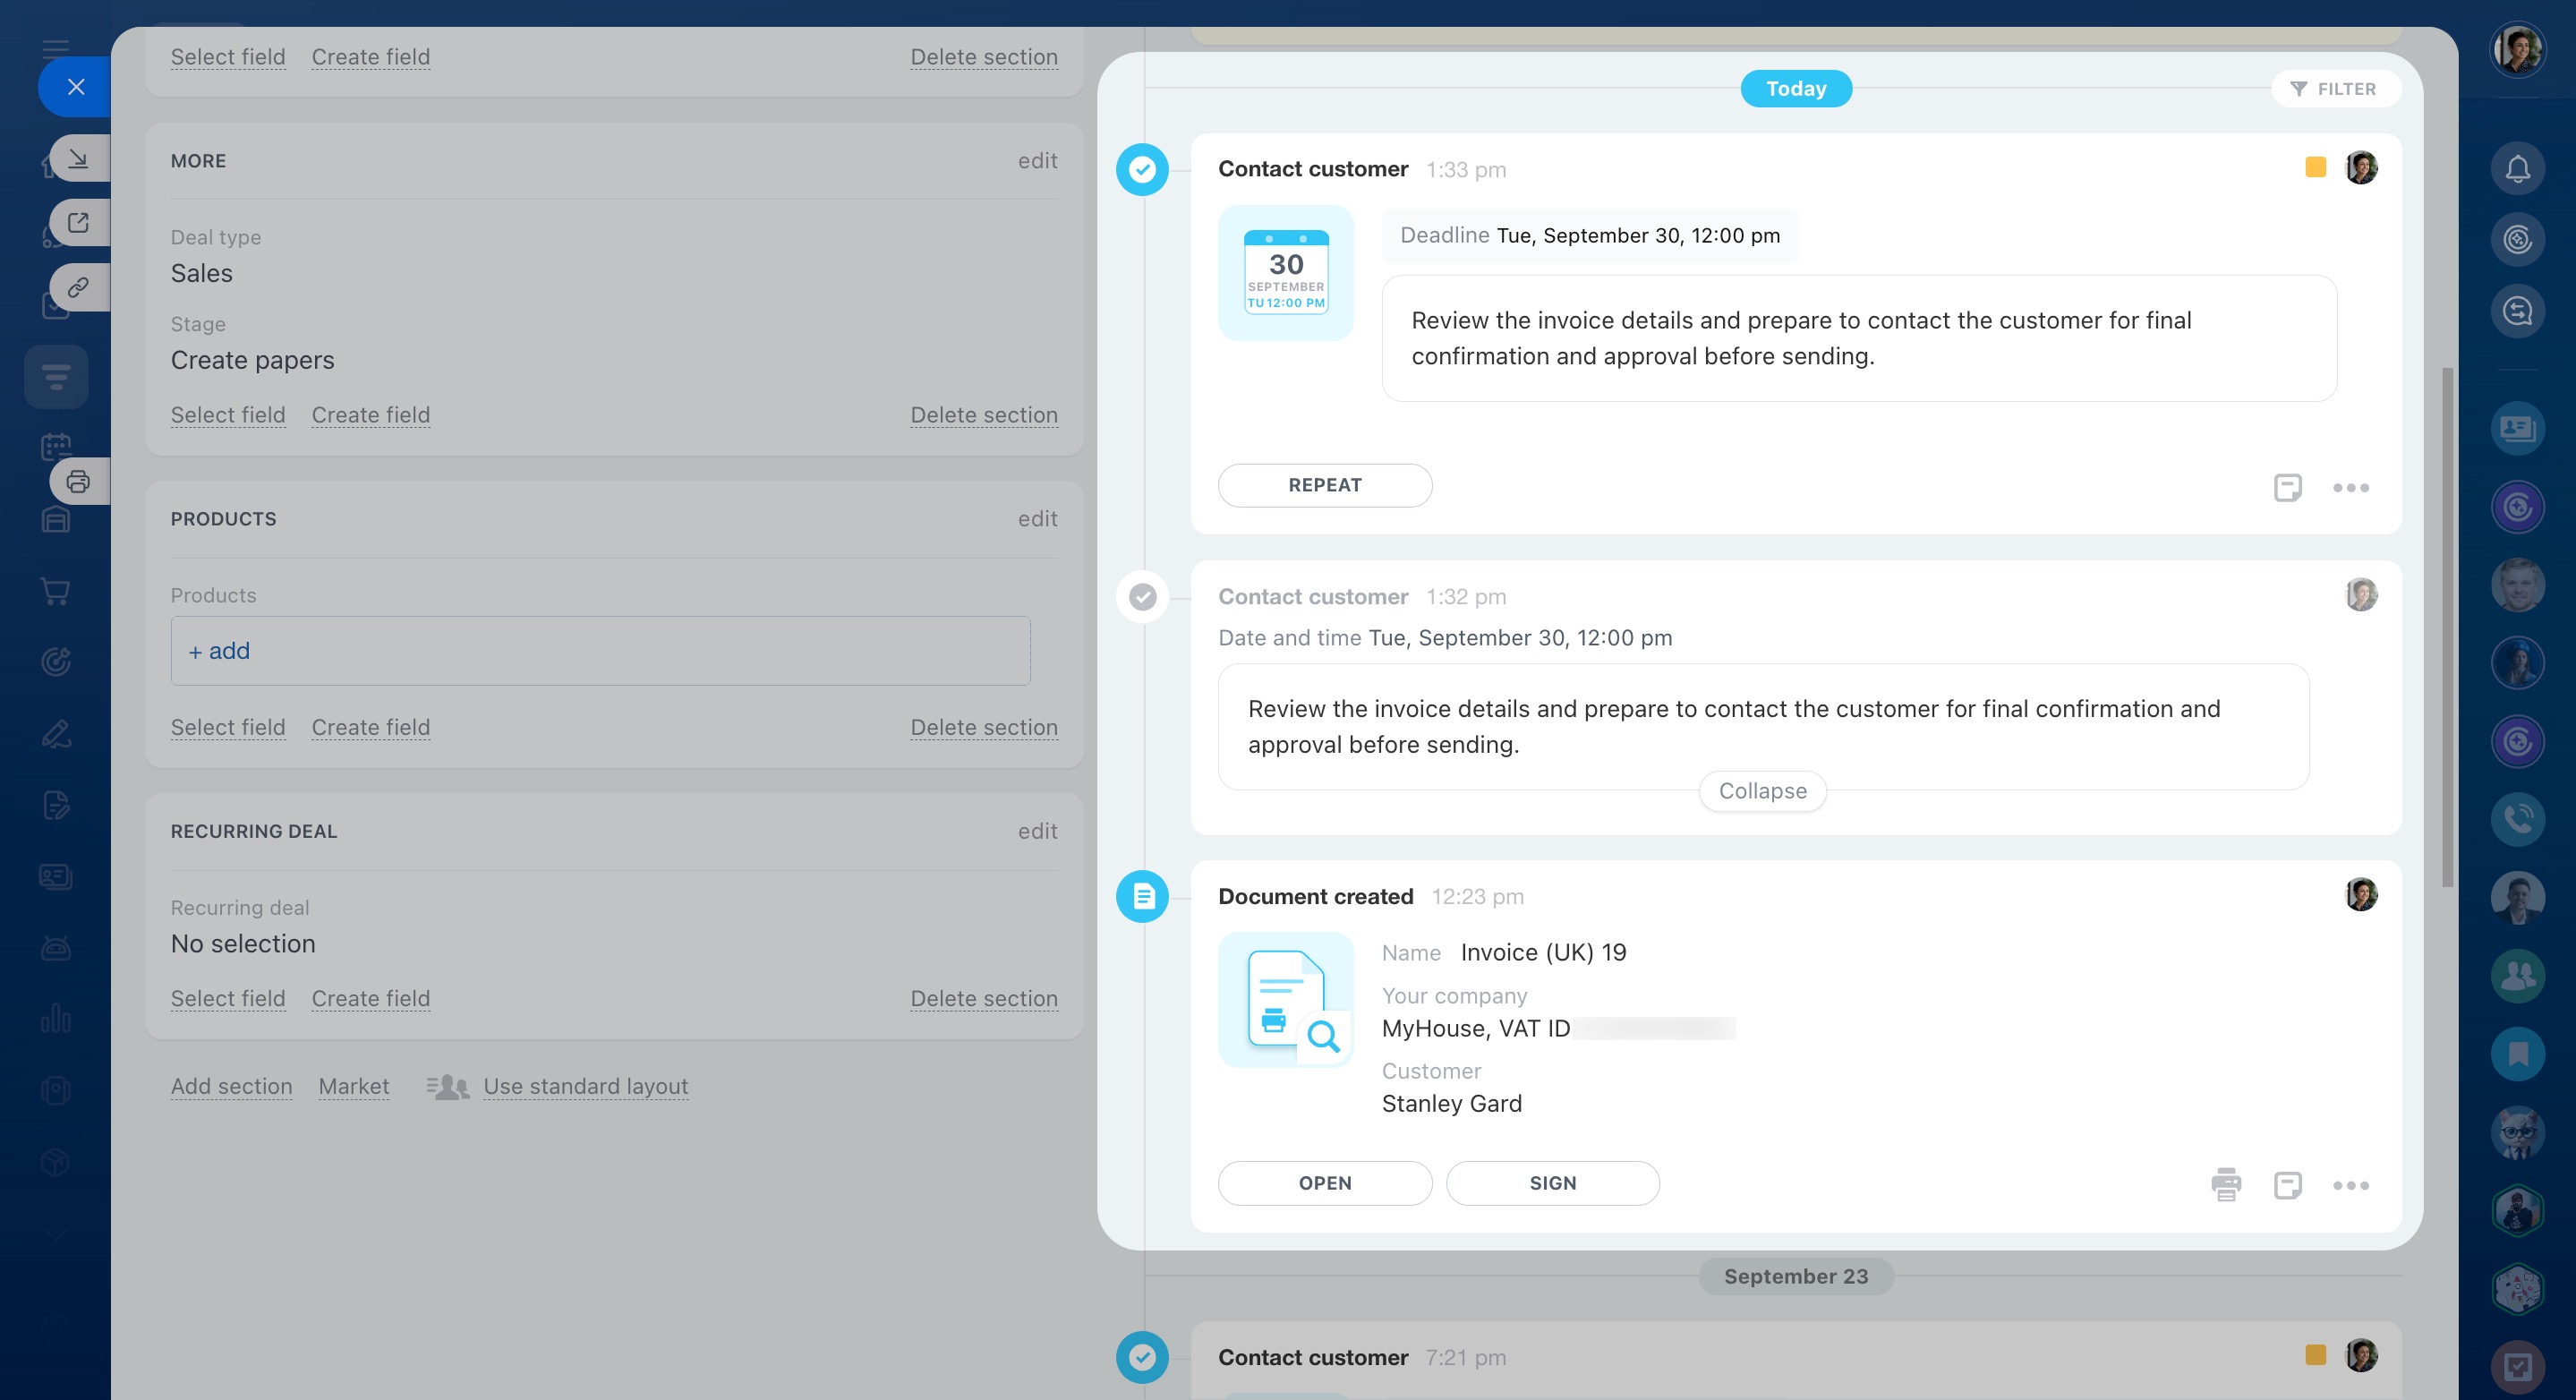Toggle grey check of 1:32 pm Contact customer
The width and height of the screenshot is (2576, 1400).
[1142, 597]
